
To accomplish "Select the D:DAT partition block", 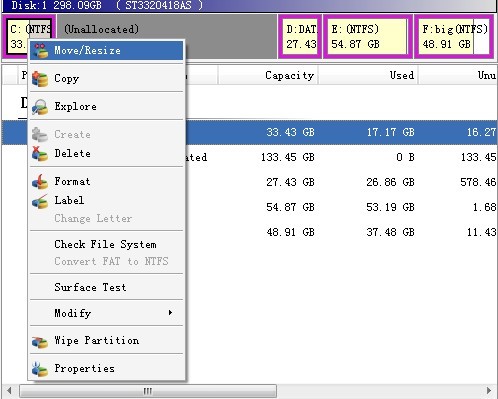I will point(300,36).
